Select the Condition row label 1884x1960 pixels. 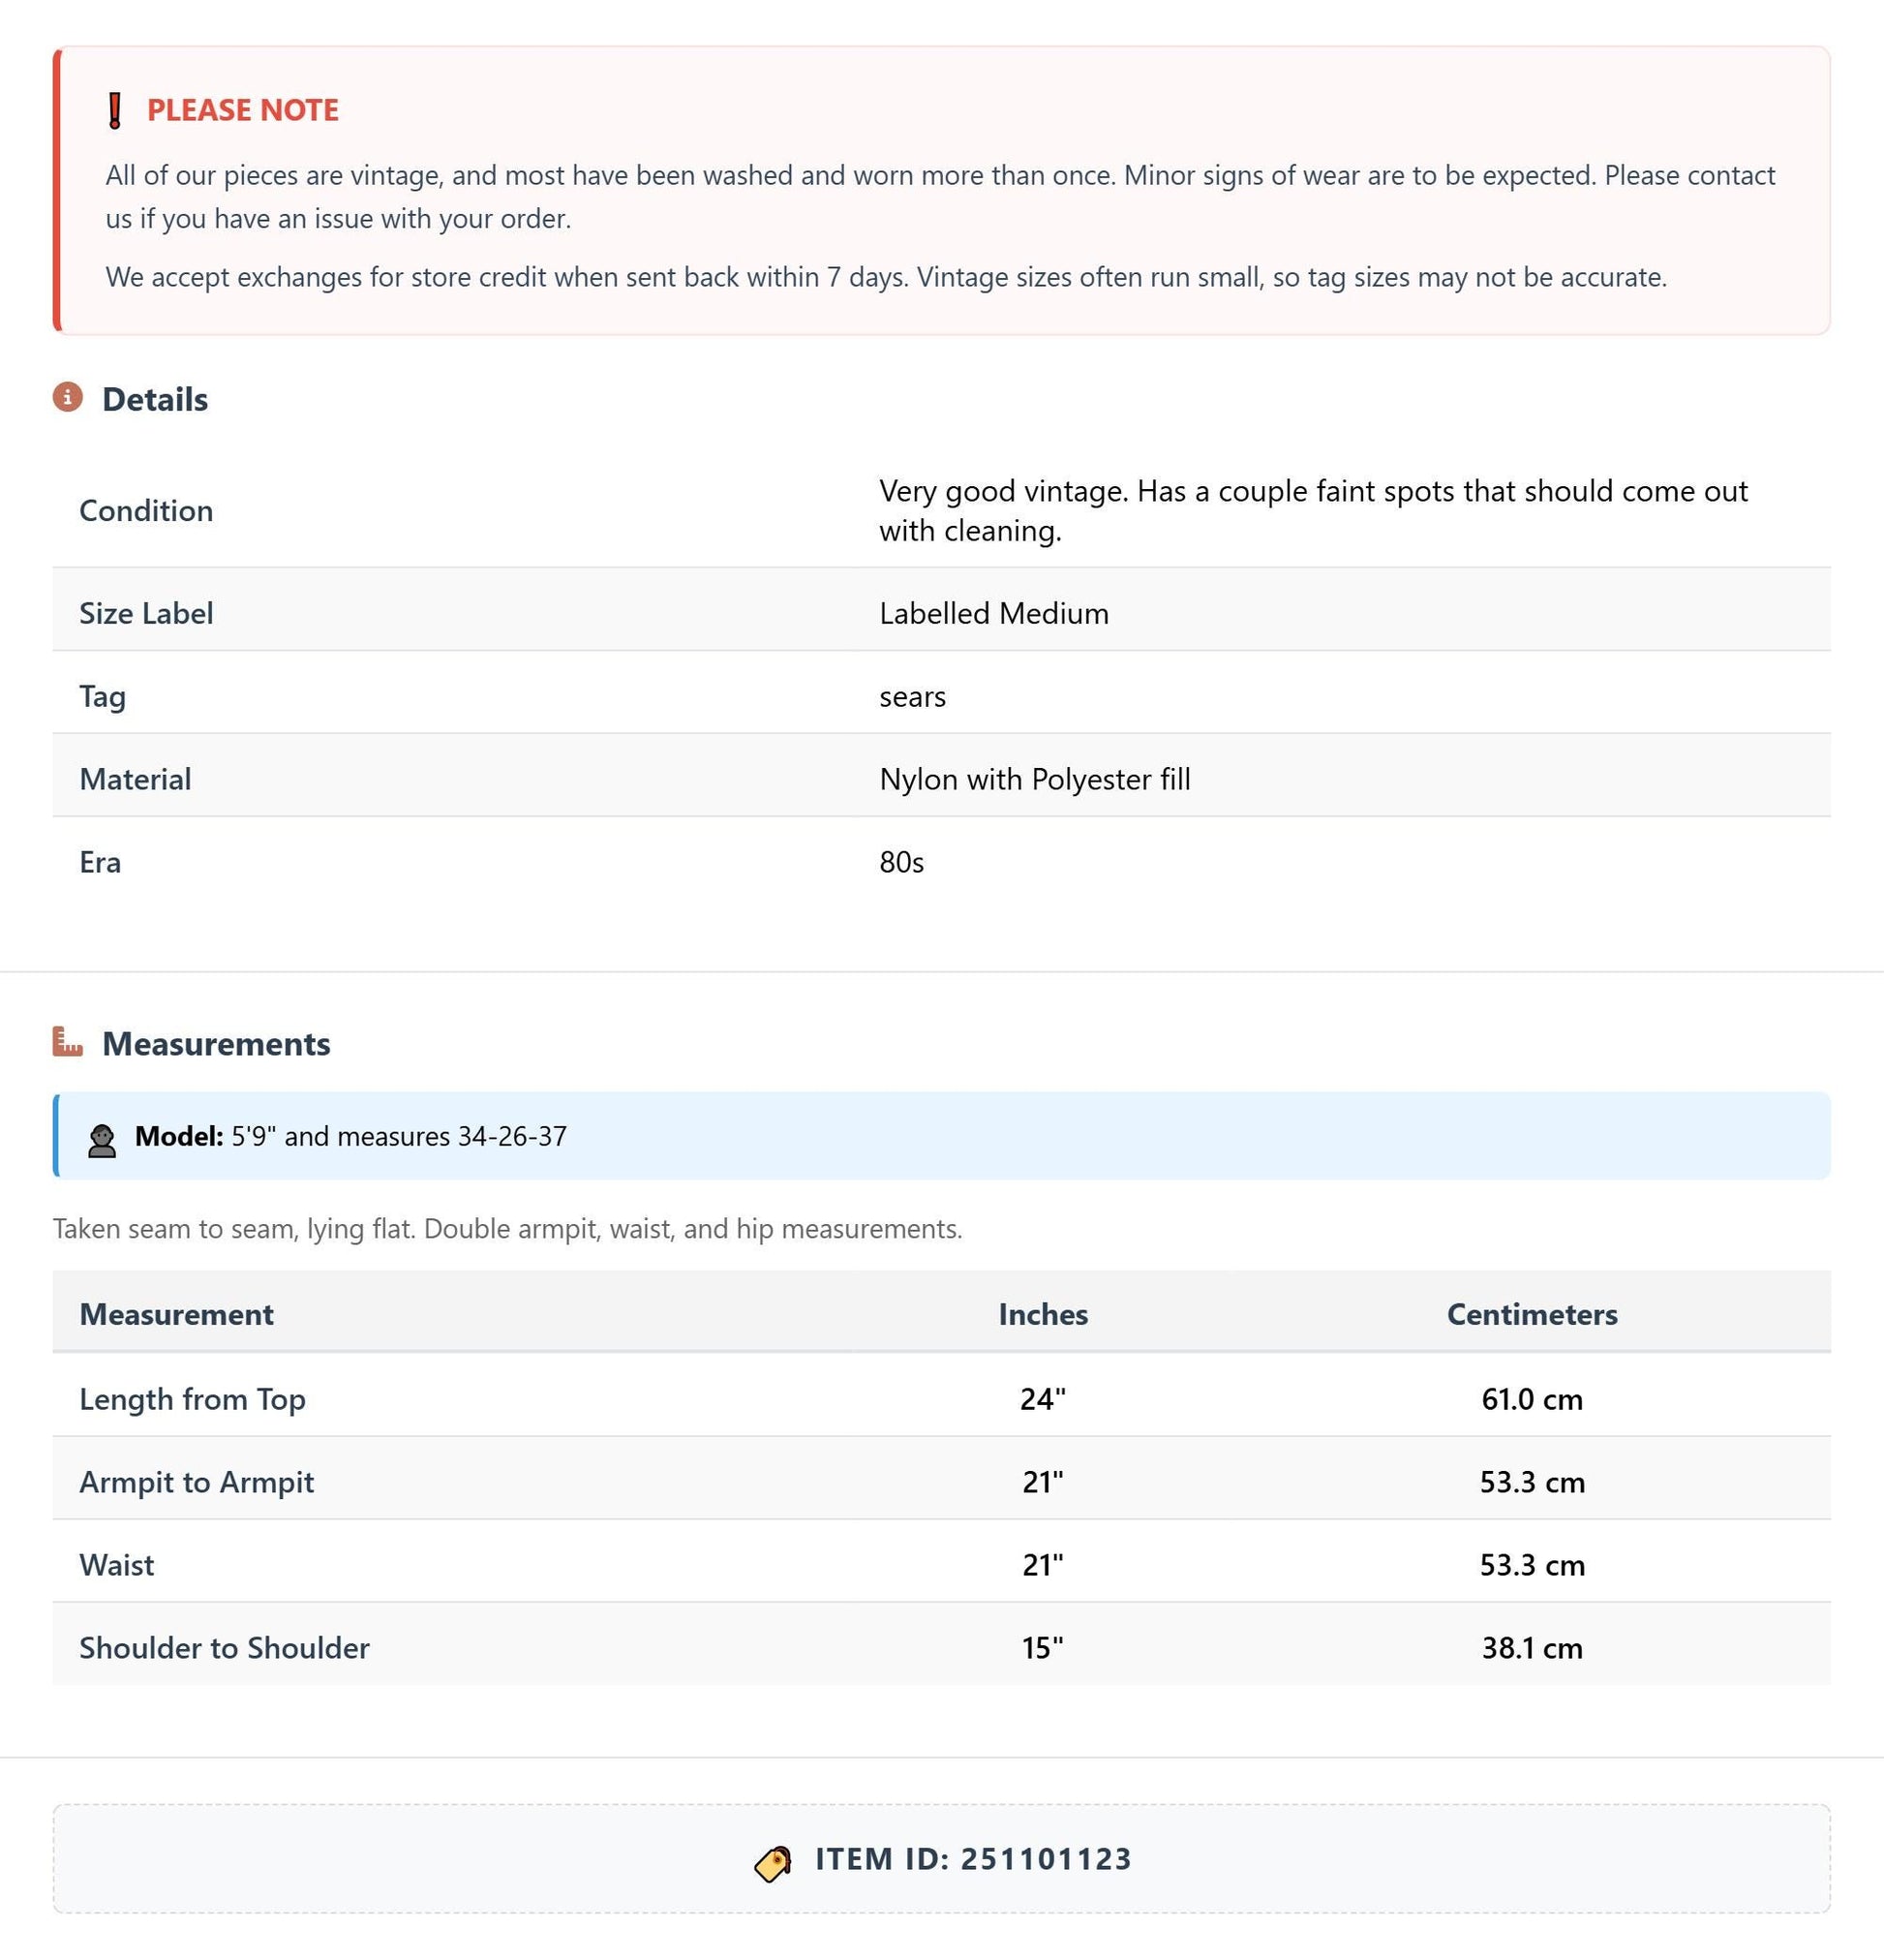tap(146, 511)
